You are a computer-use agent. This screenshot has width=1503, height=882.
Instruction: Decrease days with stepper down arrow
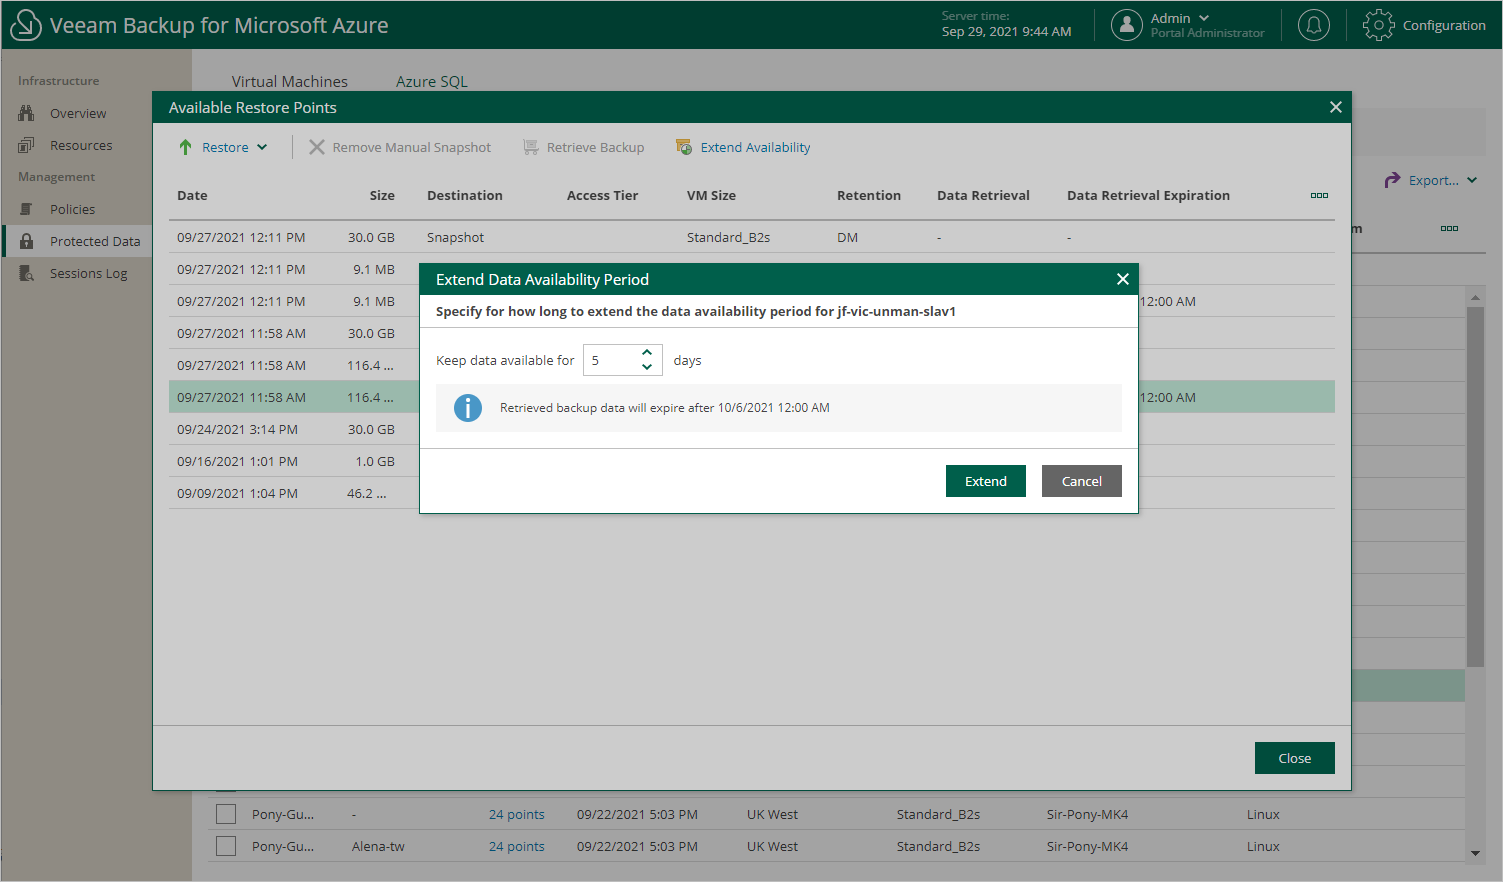pyautogui.click(x=647, y=367)
